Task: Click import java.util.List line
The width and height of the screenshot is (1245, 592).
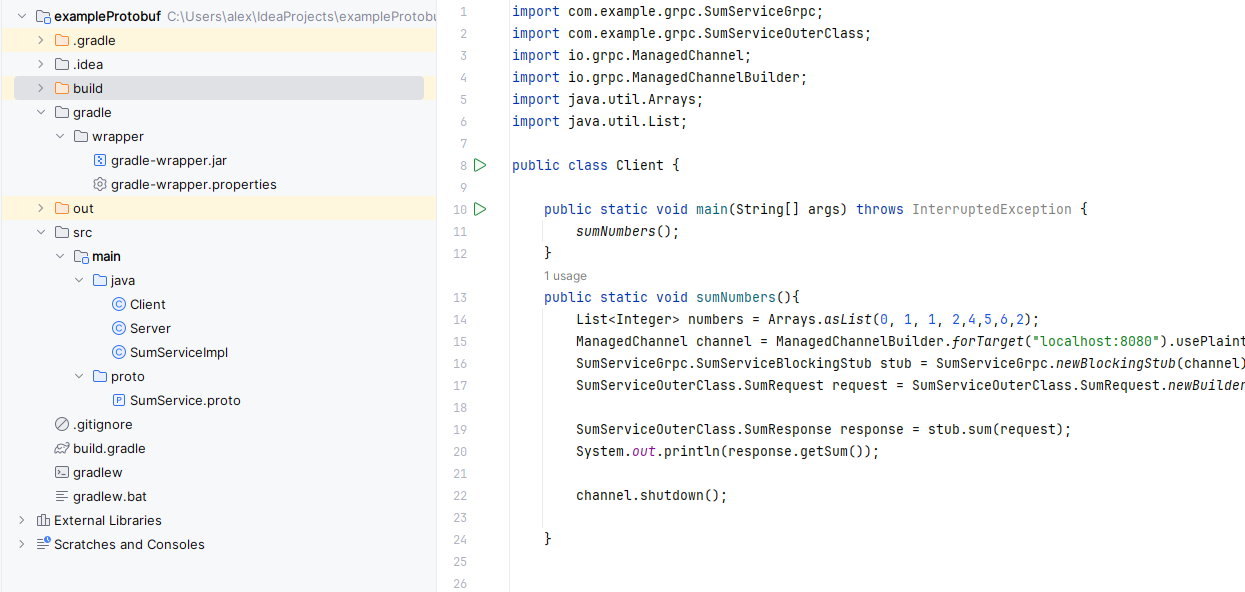Action: (x=600, y=122)
